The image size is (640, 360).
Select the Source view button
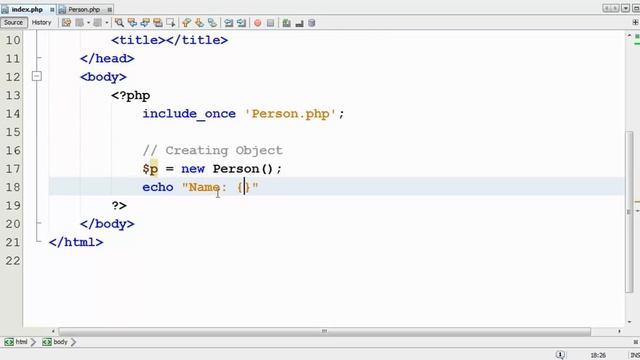(x=13, y=23)
